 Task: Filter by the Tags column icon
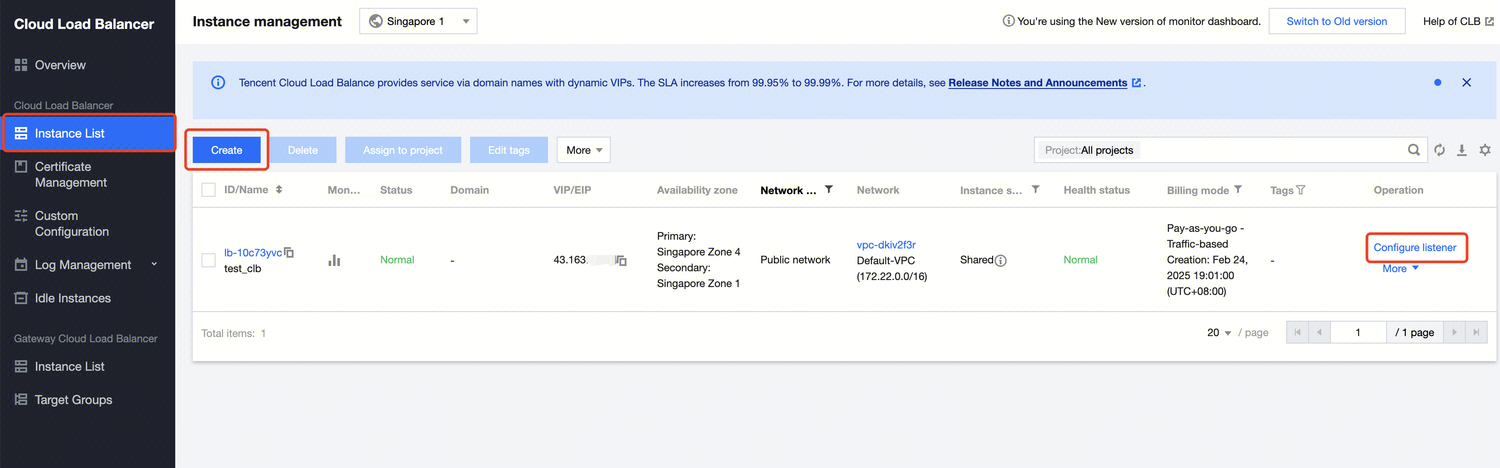coord(1300,190)
